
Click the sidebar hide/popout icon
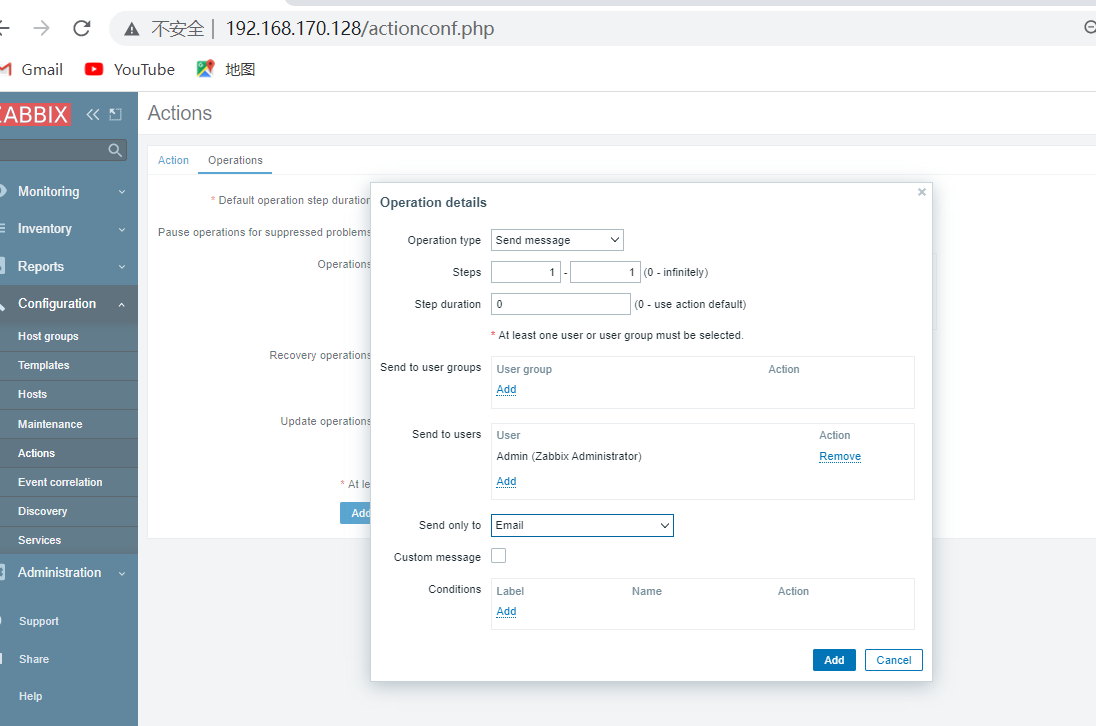click(115, 115)
